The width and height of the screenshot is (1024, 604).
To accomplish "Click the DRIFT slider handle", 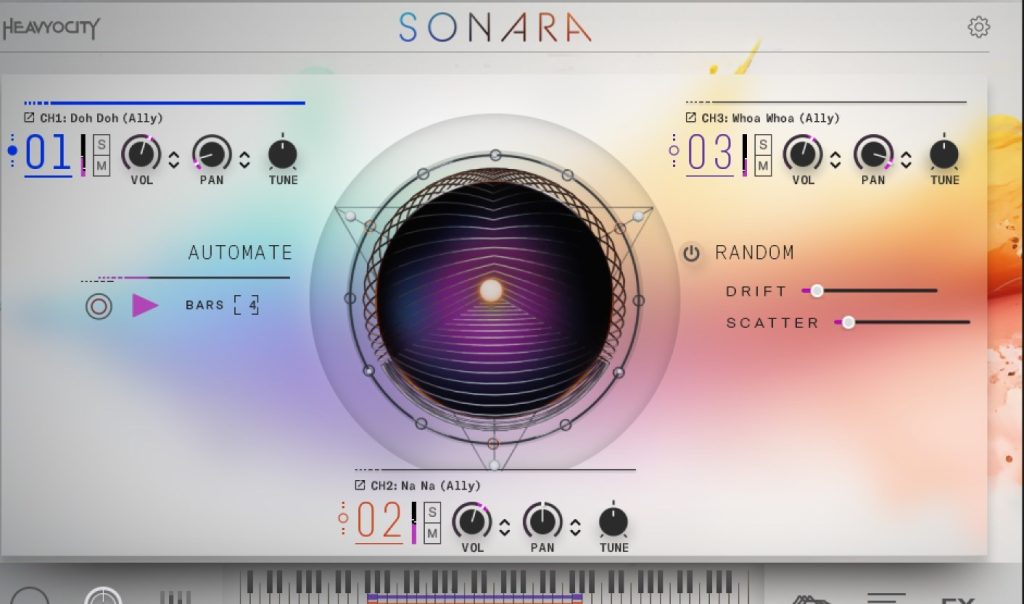I will click(817, 291).
